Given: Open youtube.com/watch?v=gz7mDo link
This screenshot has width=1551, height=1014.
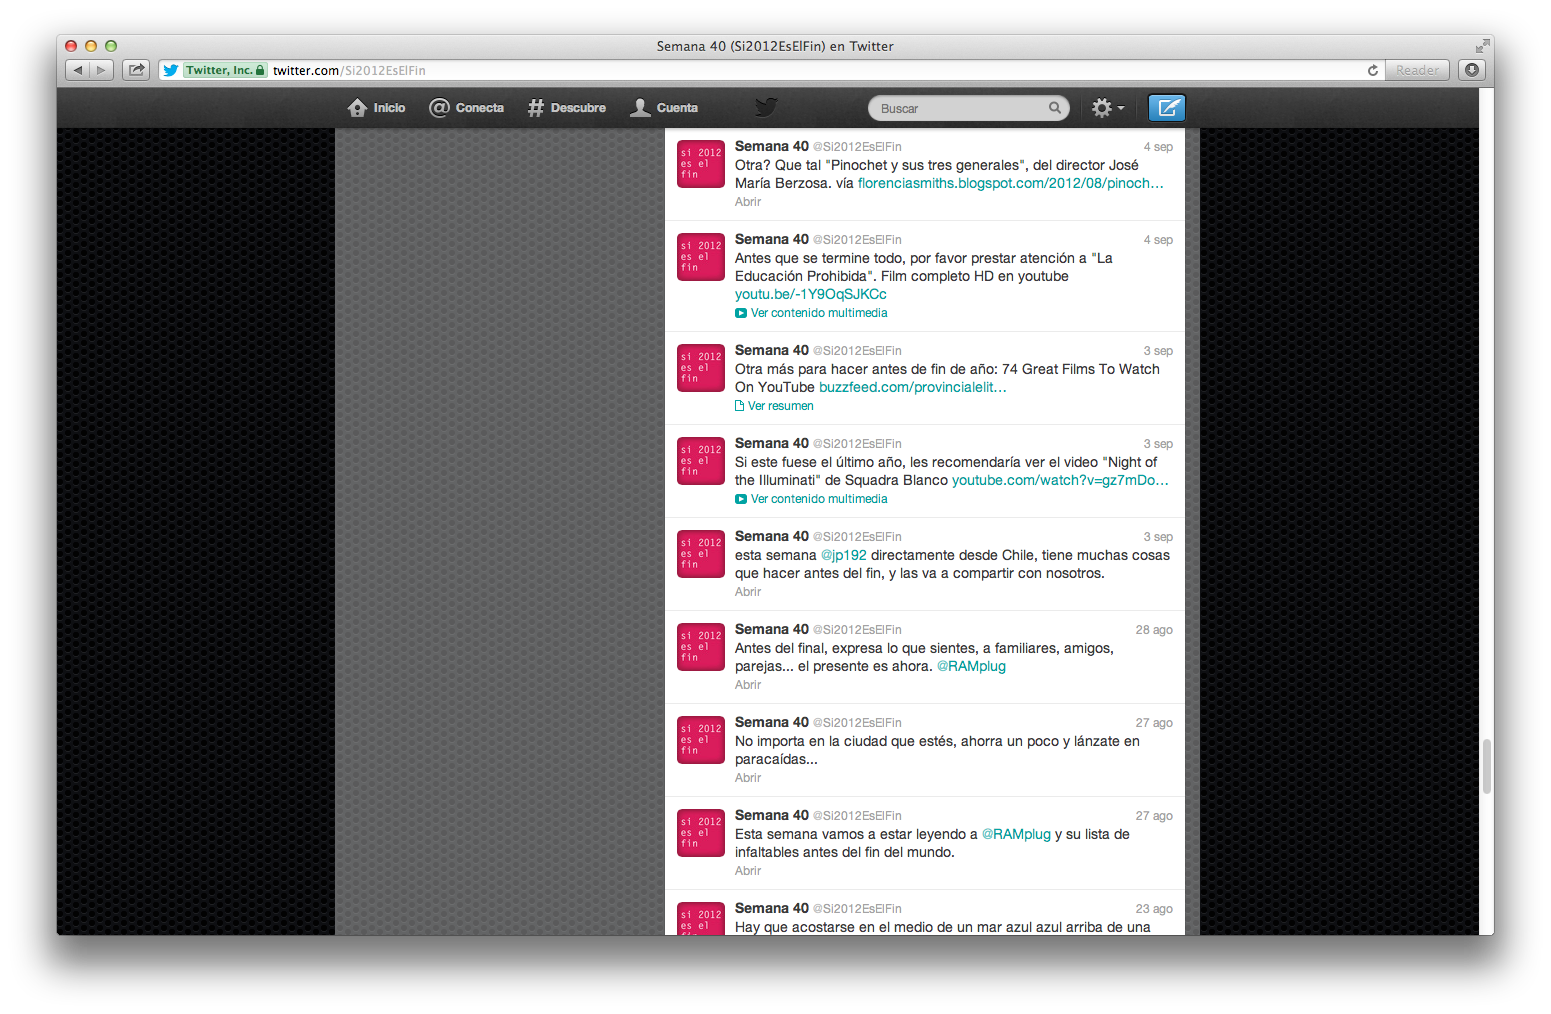Looking at the screenshot, I should [1060, 480].
